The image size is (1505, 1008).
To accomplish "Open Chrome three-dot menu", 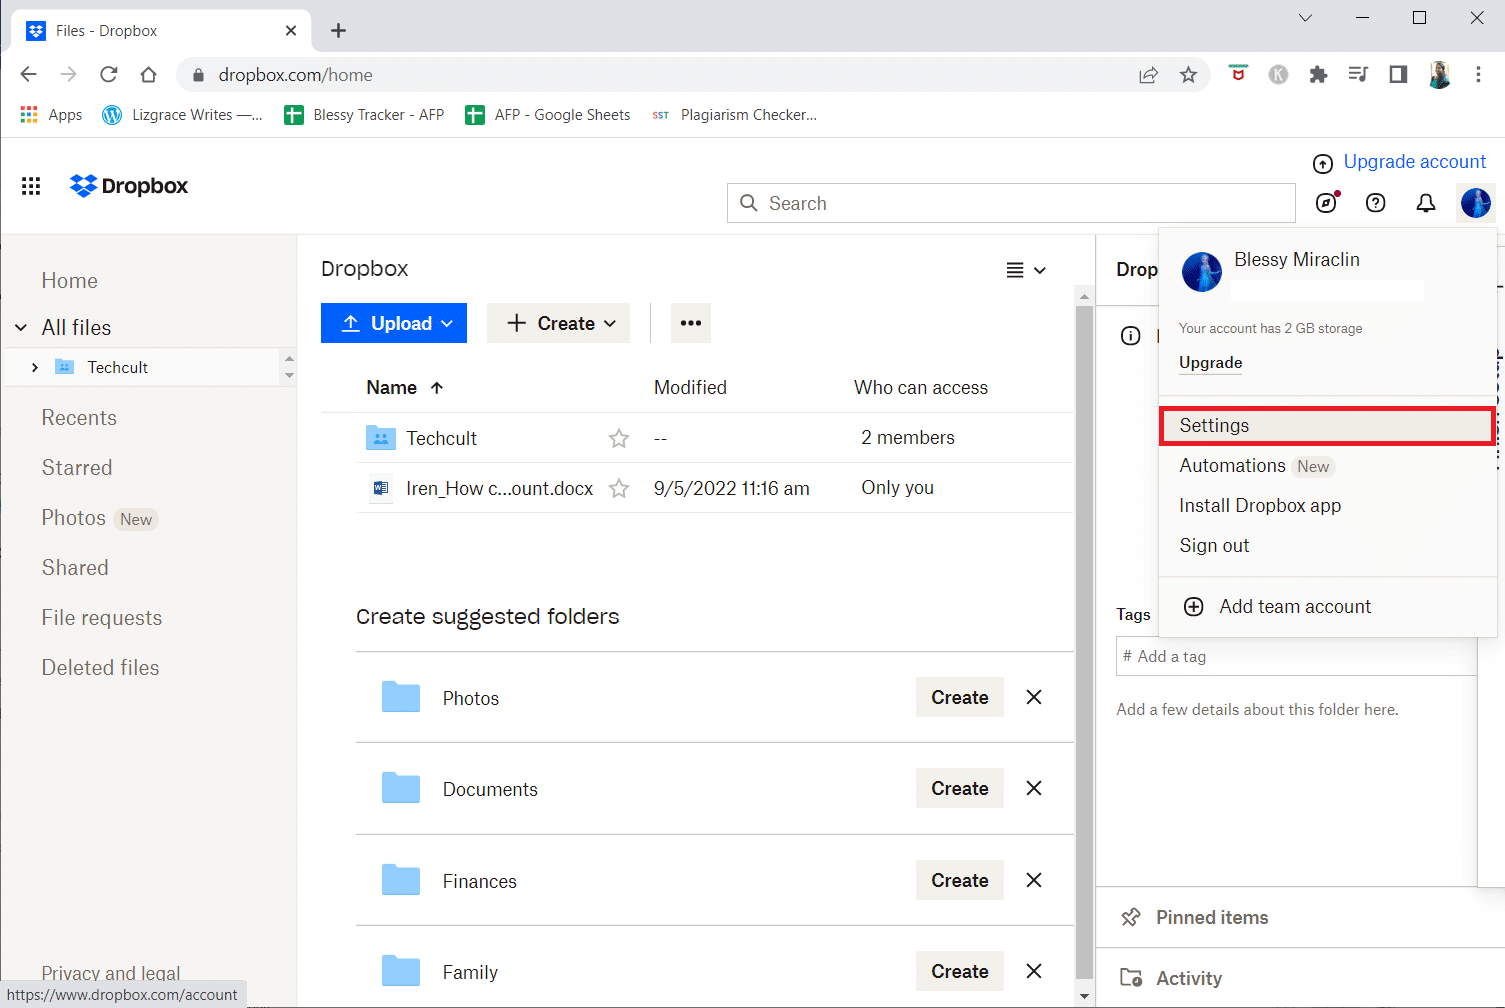I will click(1478, 75).
